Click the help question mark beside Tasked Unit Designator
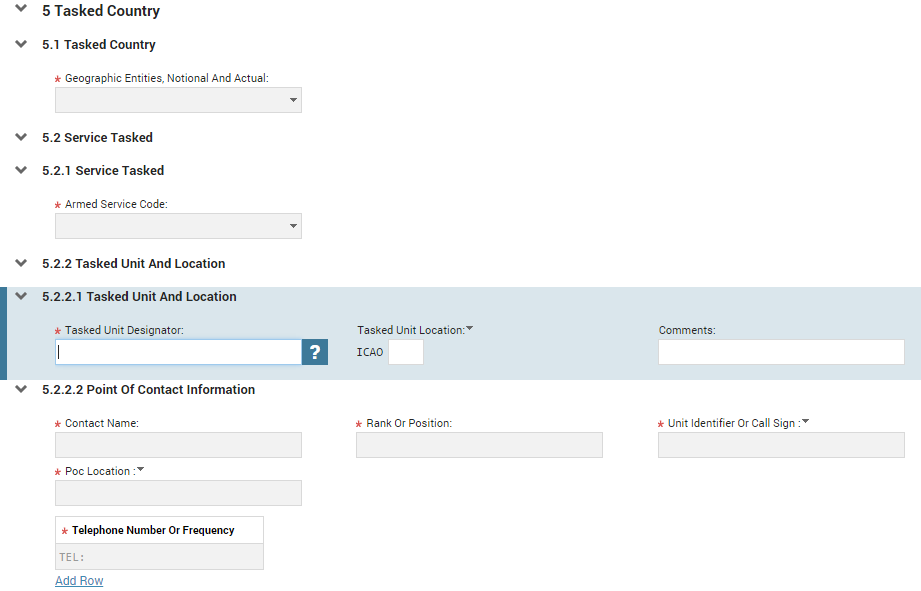921x591 pixels. pyautogui.click(x=315, y=352)
